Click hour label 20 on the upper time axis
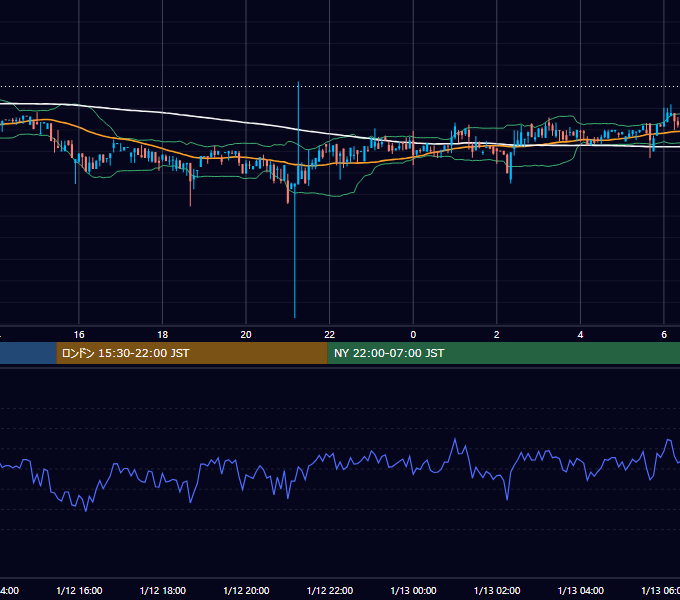 246,335
